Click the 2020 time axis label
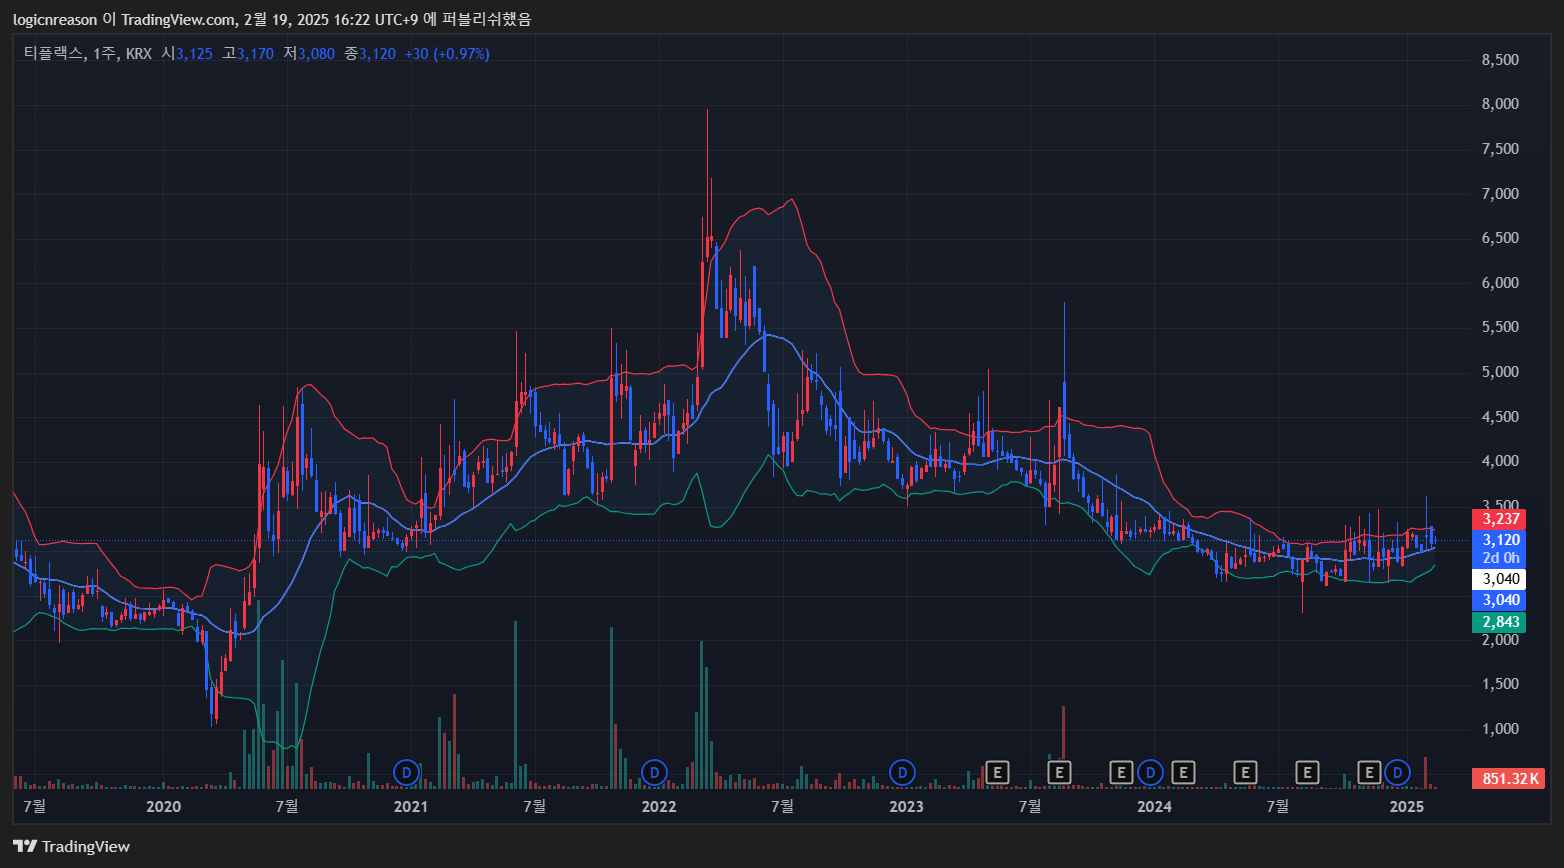 point(163,806)
